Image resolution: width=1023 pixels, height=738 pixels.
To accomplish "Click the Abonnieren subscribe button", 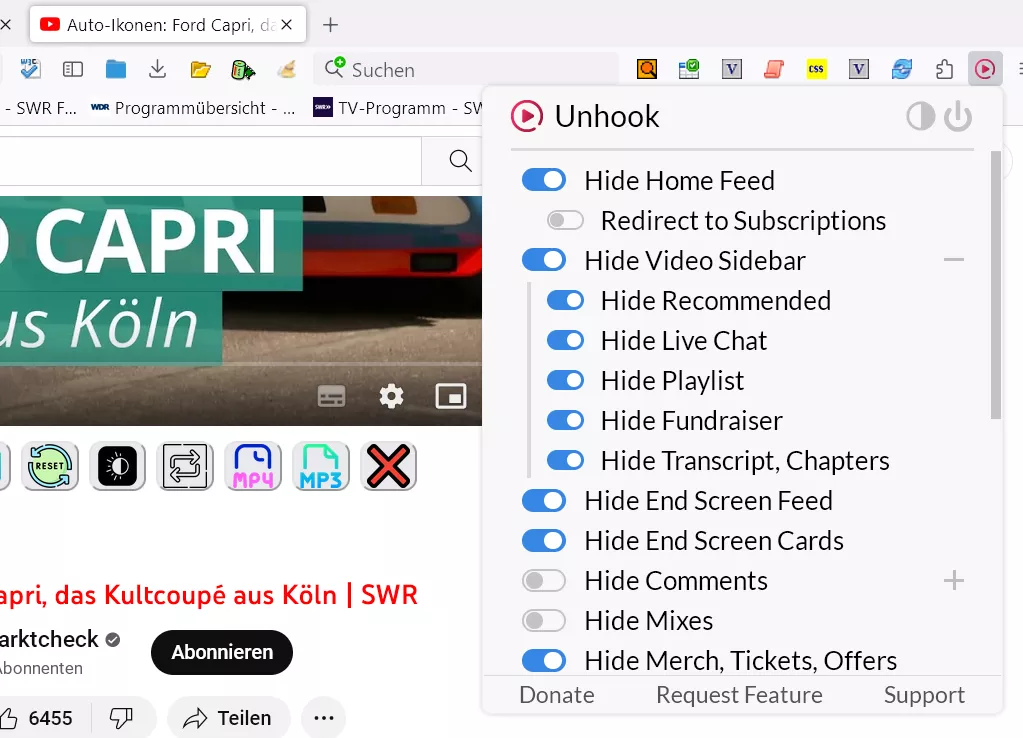I will (222, 652).
